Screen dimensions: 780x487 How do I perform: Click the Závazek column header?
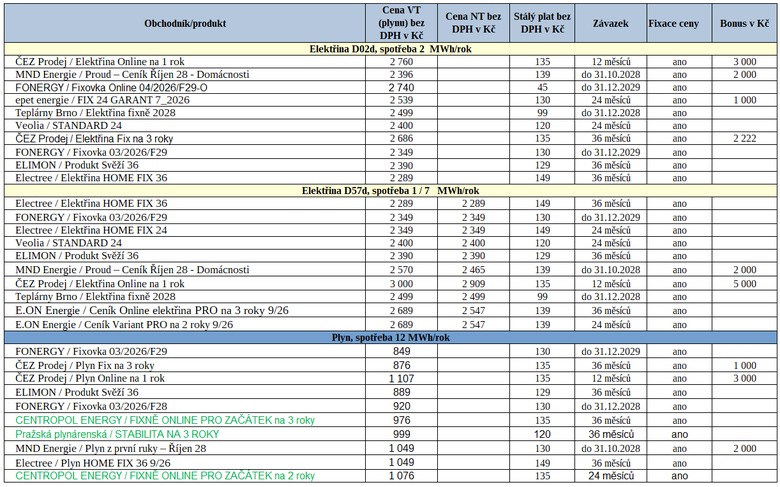pyautogui.click(x=610, y=23)
